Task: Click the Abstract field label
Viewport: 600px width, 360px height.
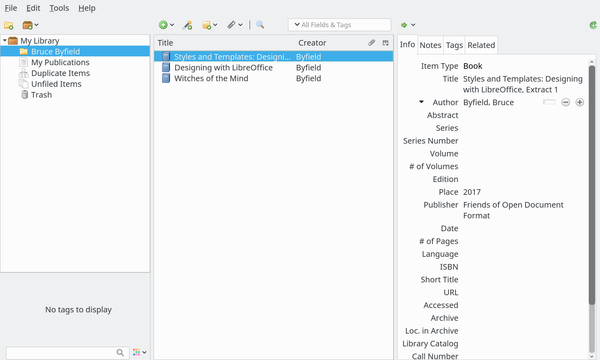Action: click(x=442, y=115)
